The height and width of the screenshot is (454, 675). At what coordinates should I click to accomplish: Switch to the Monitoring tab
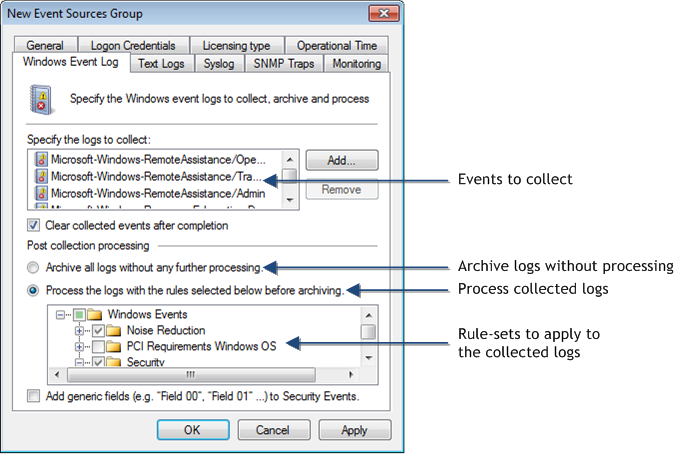pyautogui.click(x=356, y=64)
